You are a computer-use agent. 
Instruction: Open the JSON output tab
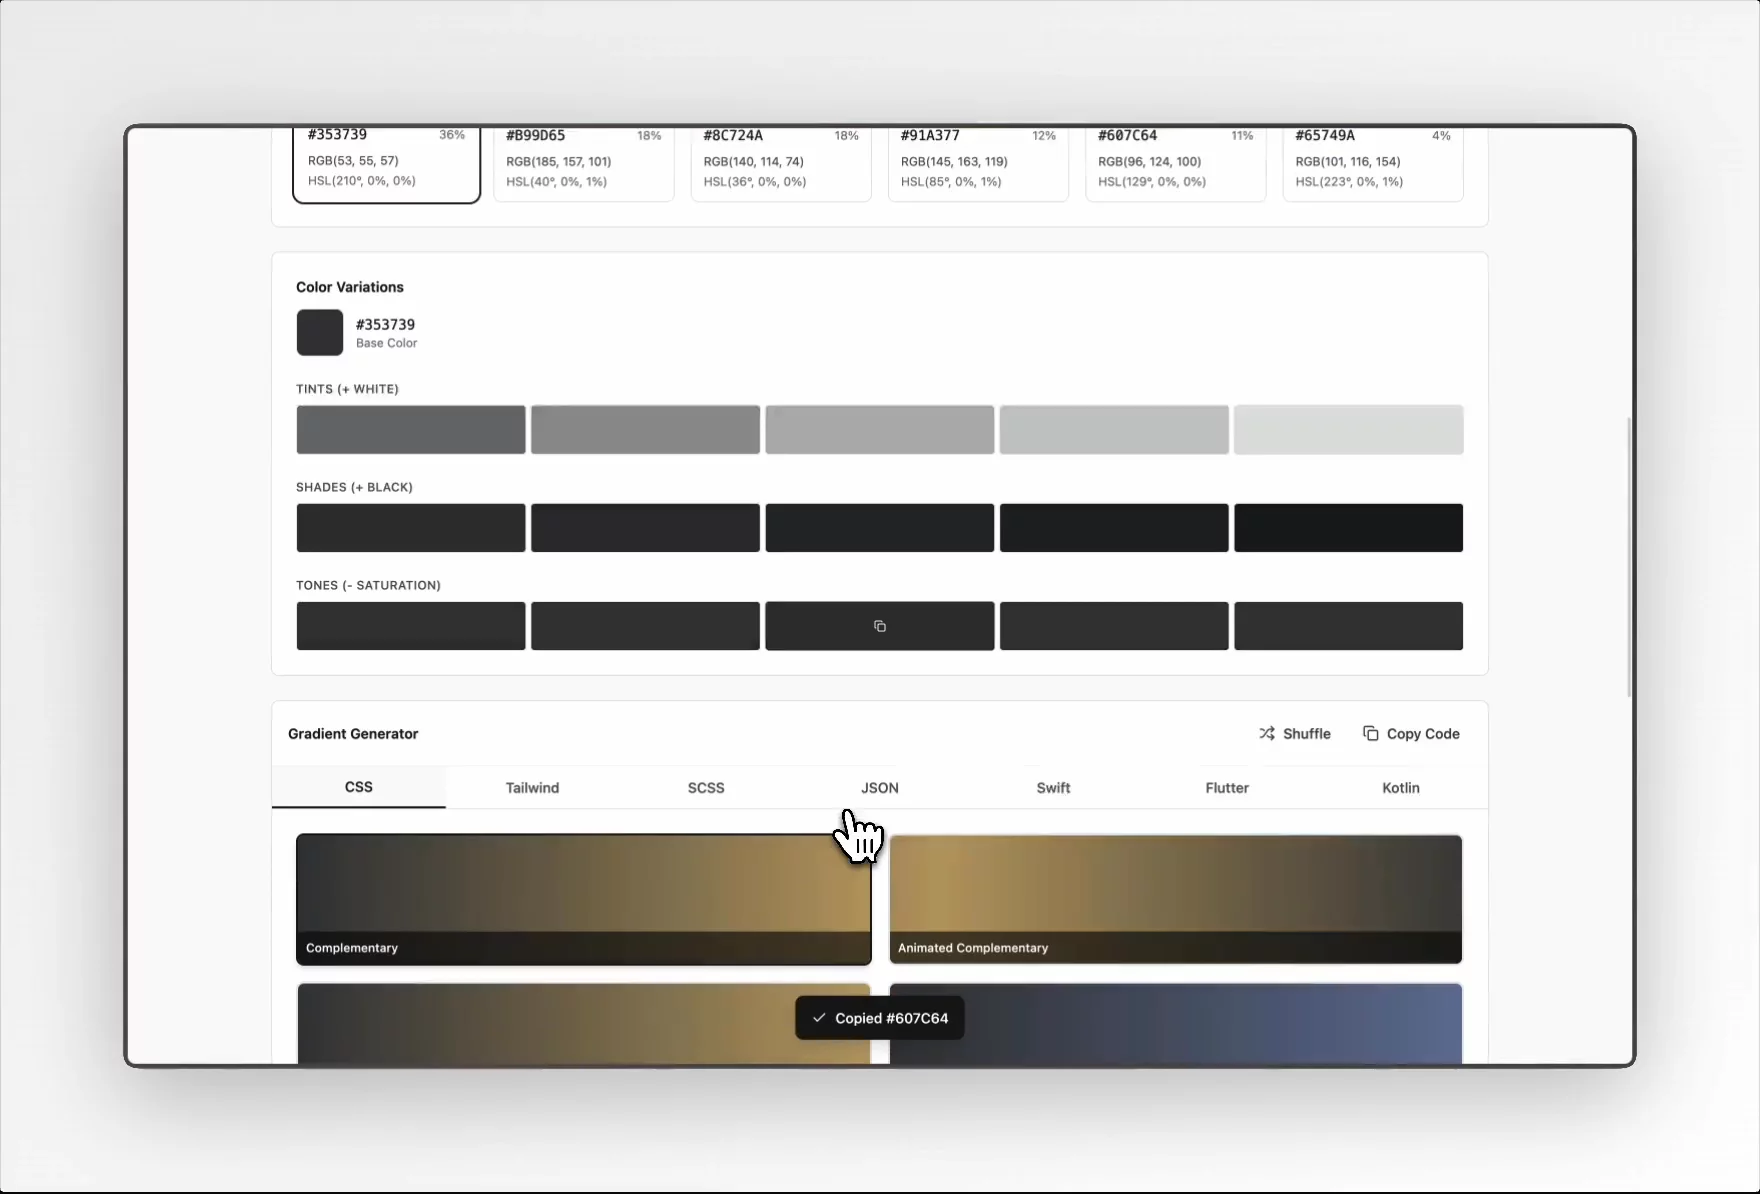tap(879, 787)
